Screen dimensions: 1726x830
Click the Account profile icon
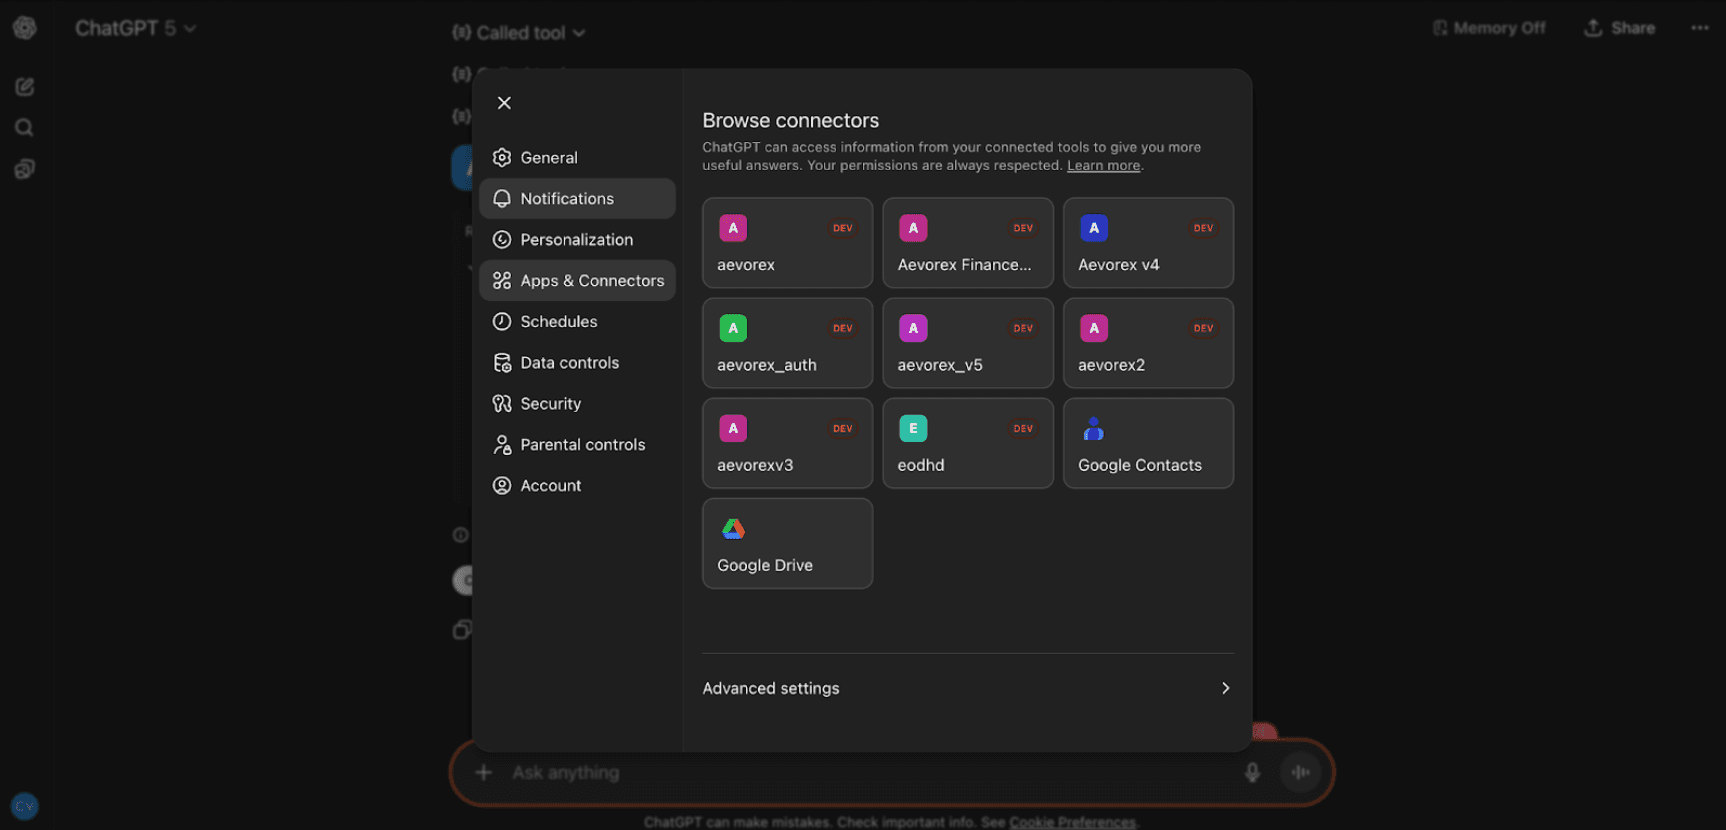tap(502, 486)
